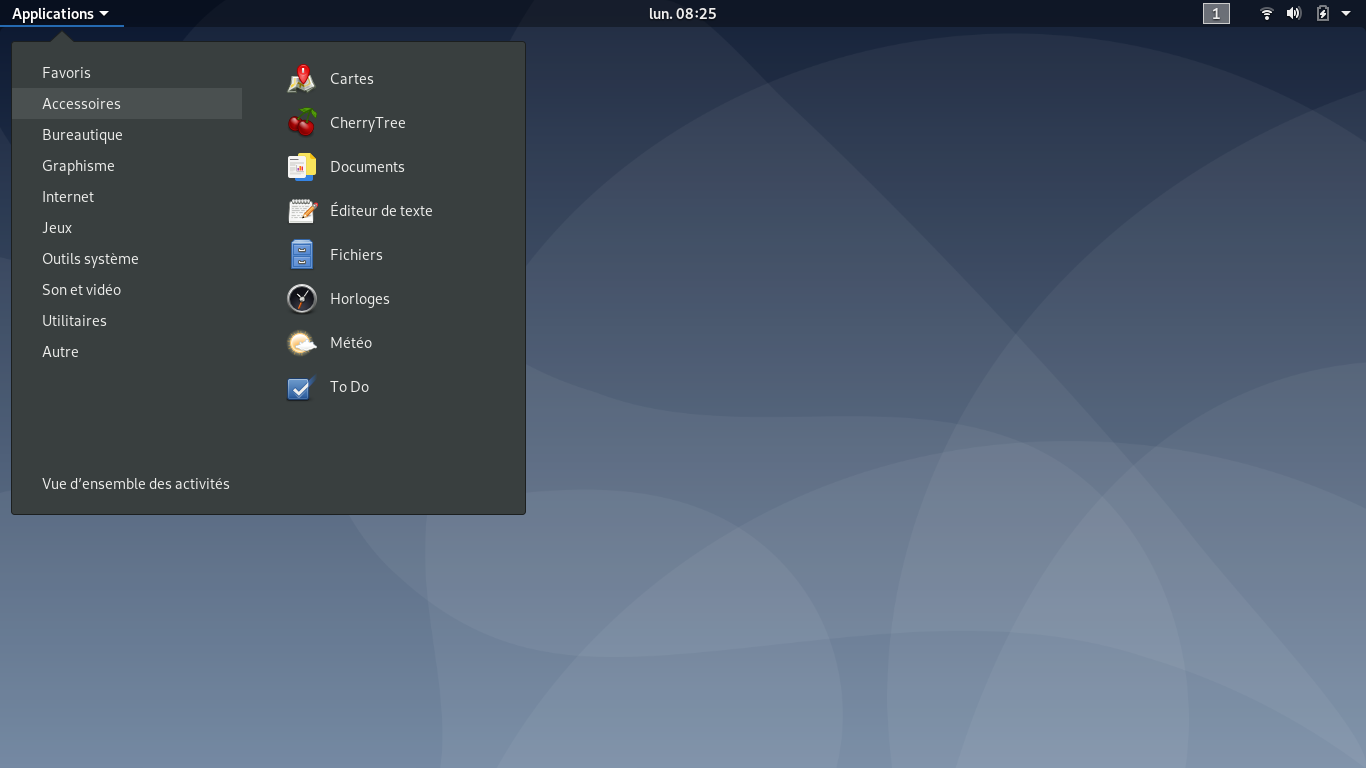Screen dimensions: 1366x768
Task: Launch CherryTree via its cherry icon
Action: point(302,123)
